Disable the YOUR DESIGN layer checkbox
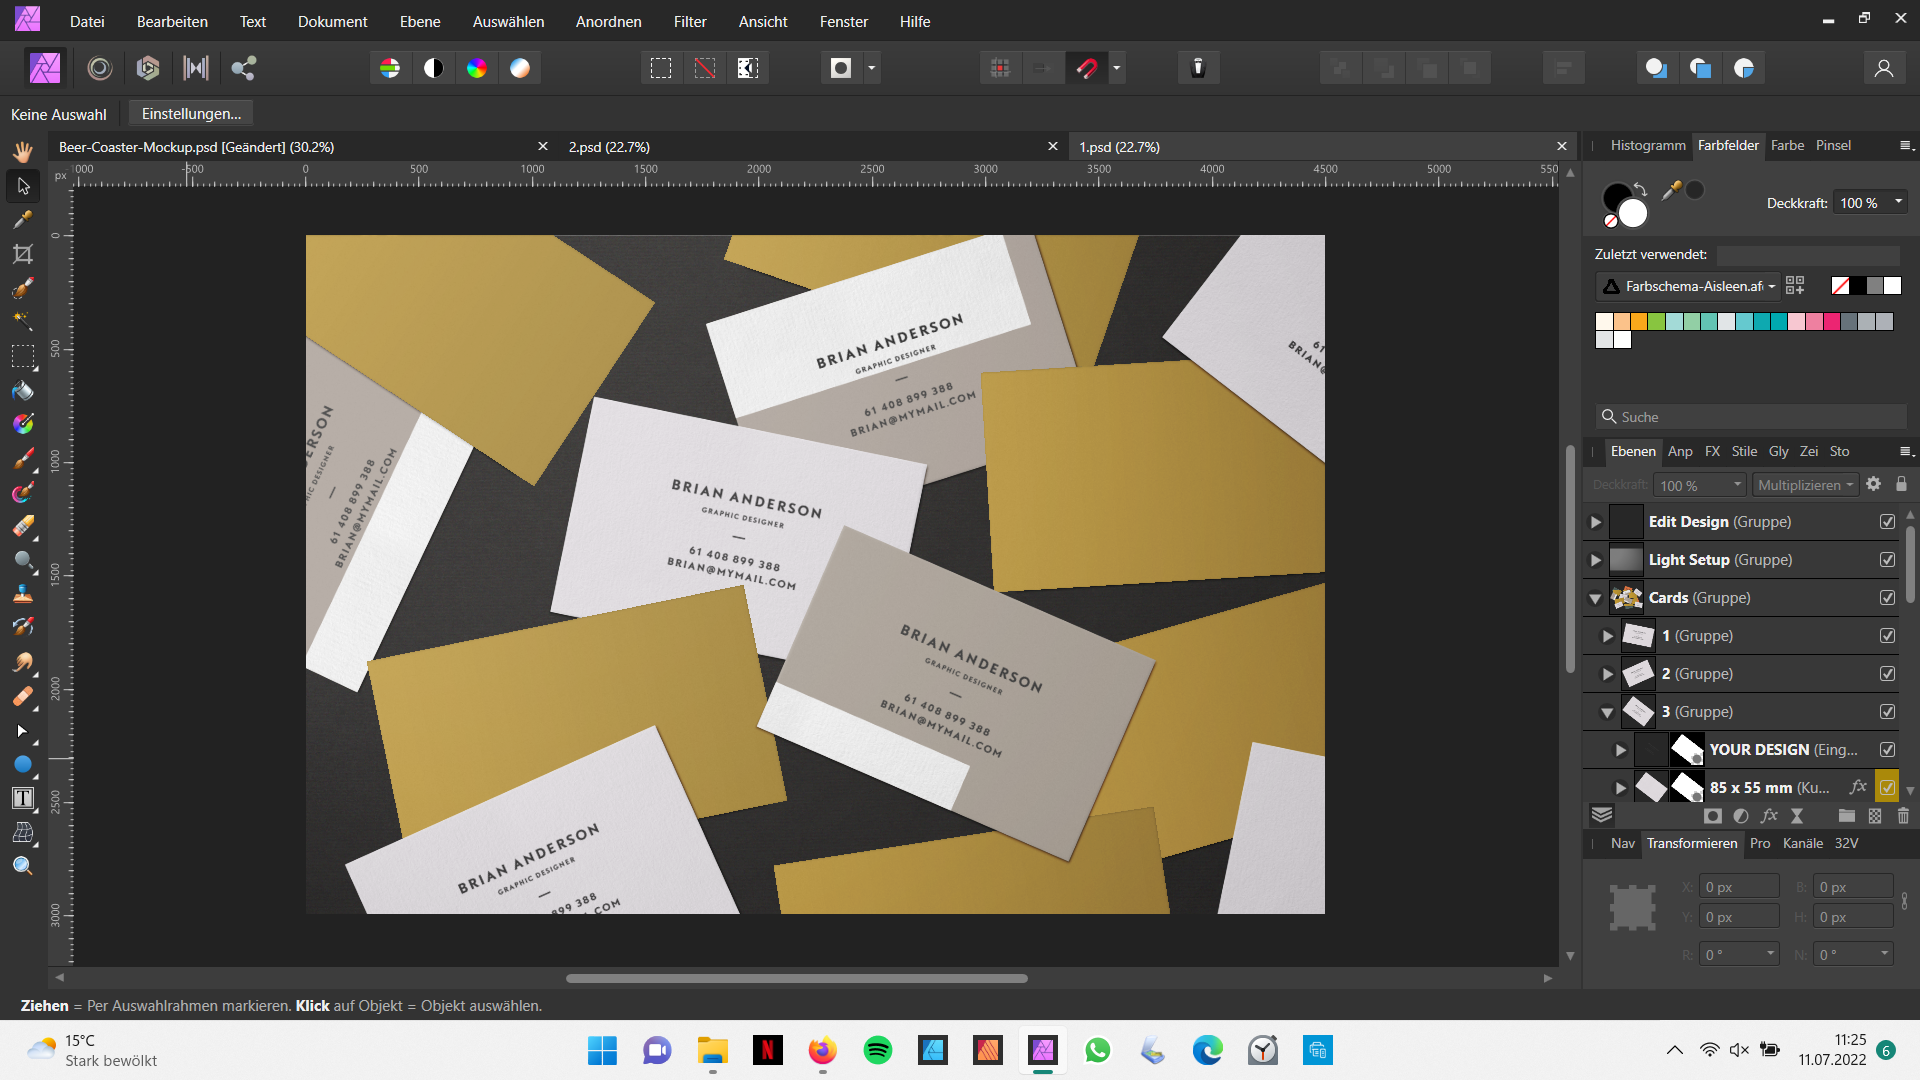 [x=1886, y=749]
